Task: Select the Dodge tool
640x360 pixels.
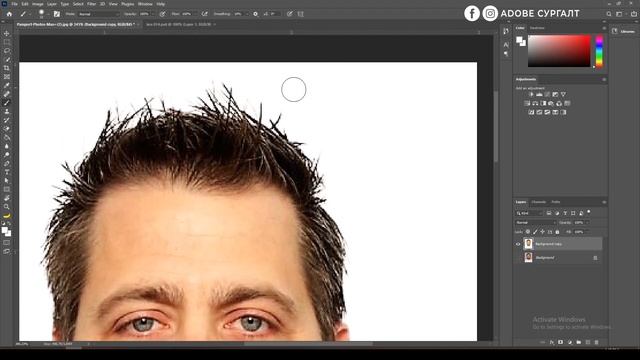Action: 7,155
